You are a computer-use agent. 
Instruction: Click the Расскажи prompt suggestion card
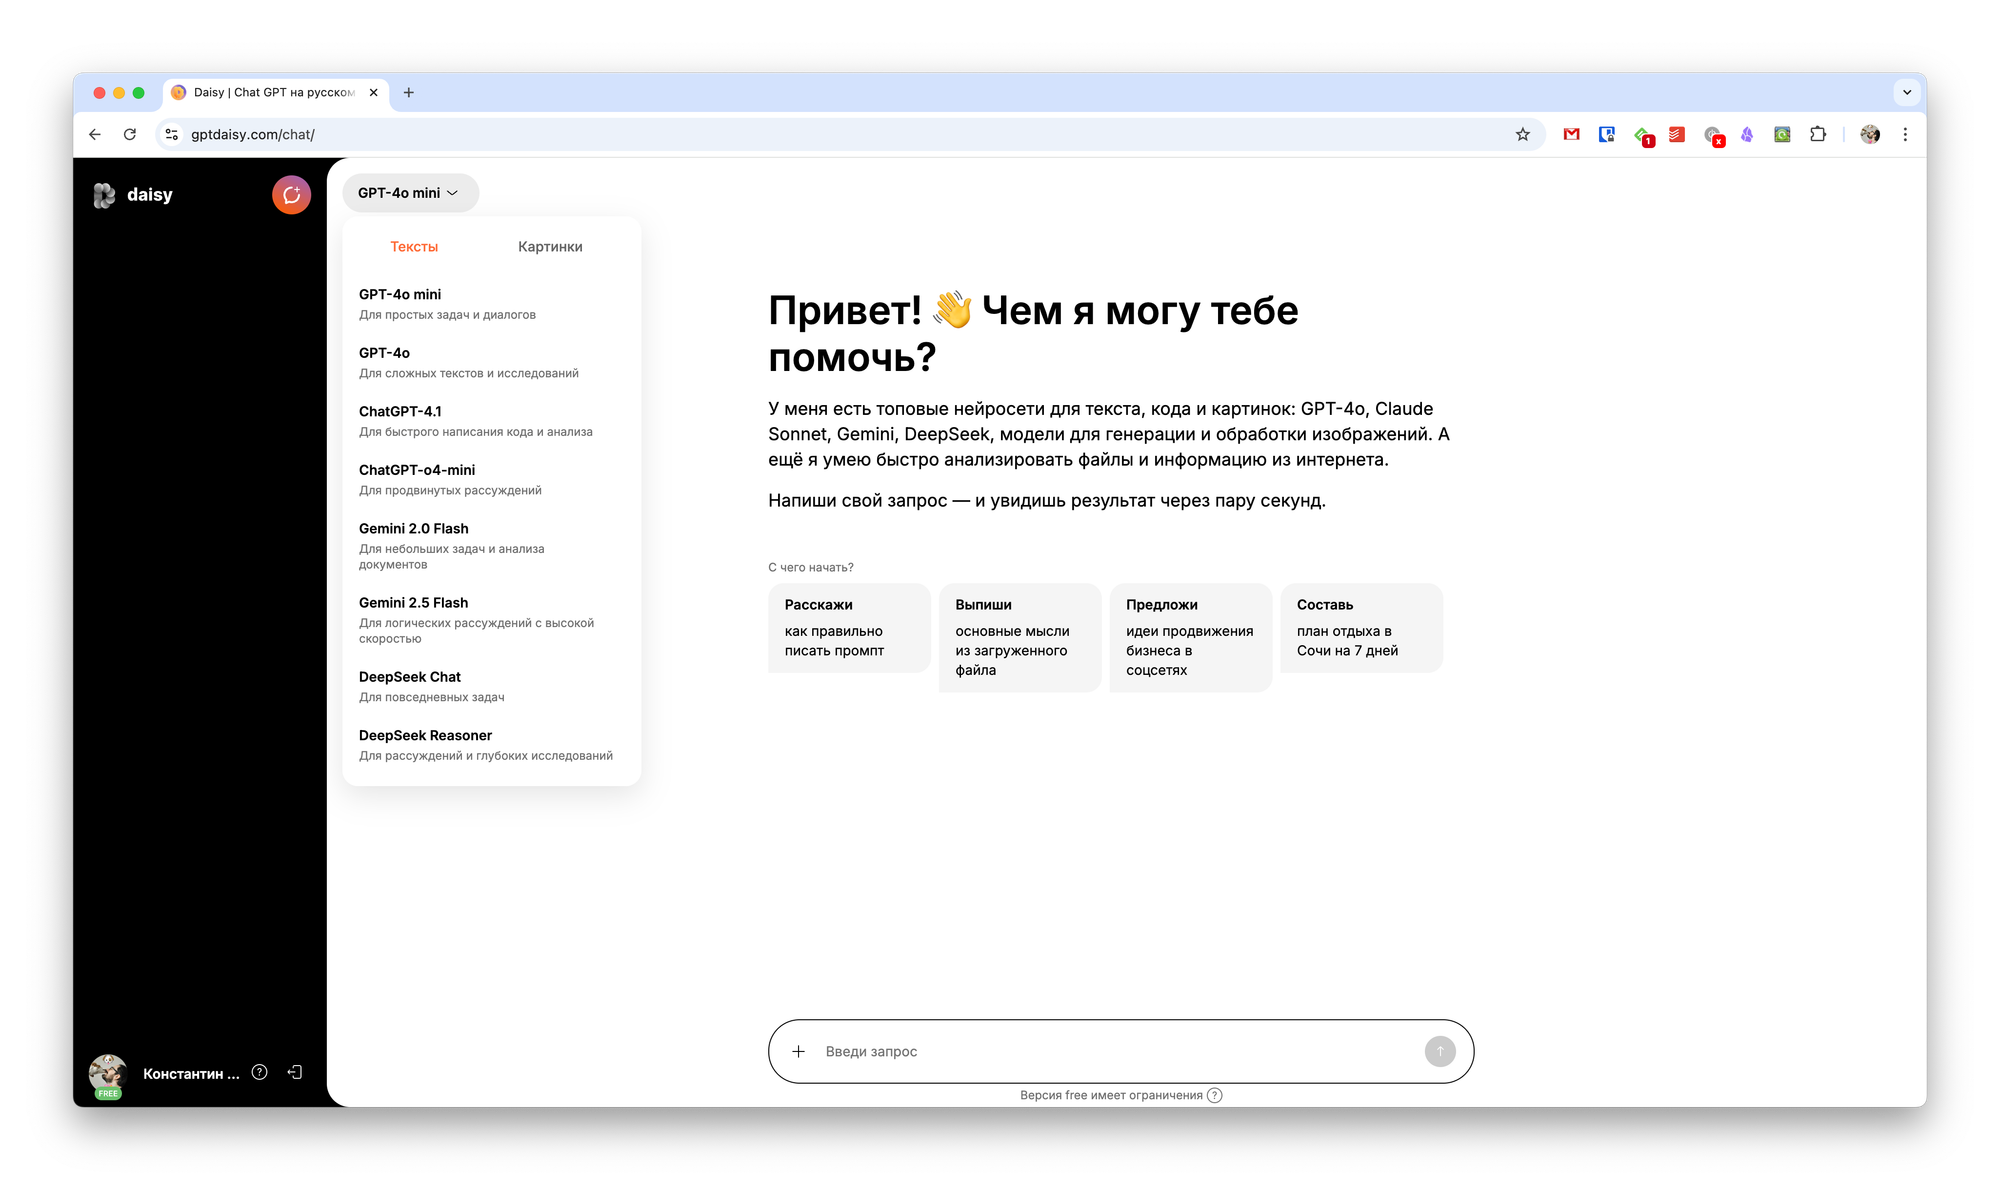pyautogui.click(x=848, y=628)
